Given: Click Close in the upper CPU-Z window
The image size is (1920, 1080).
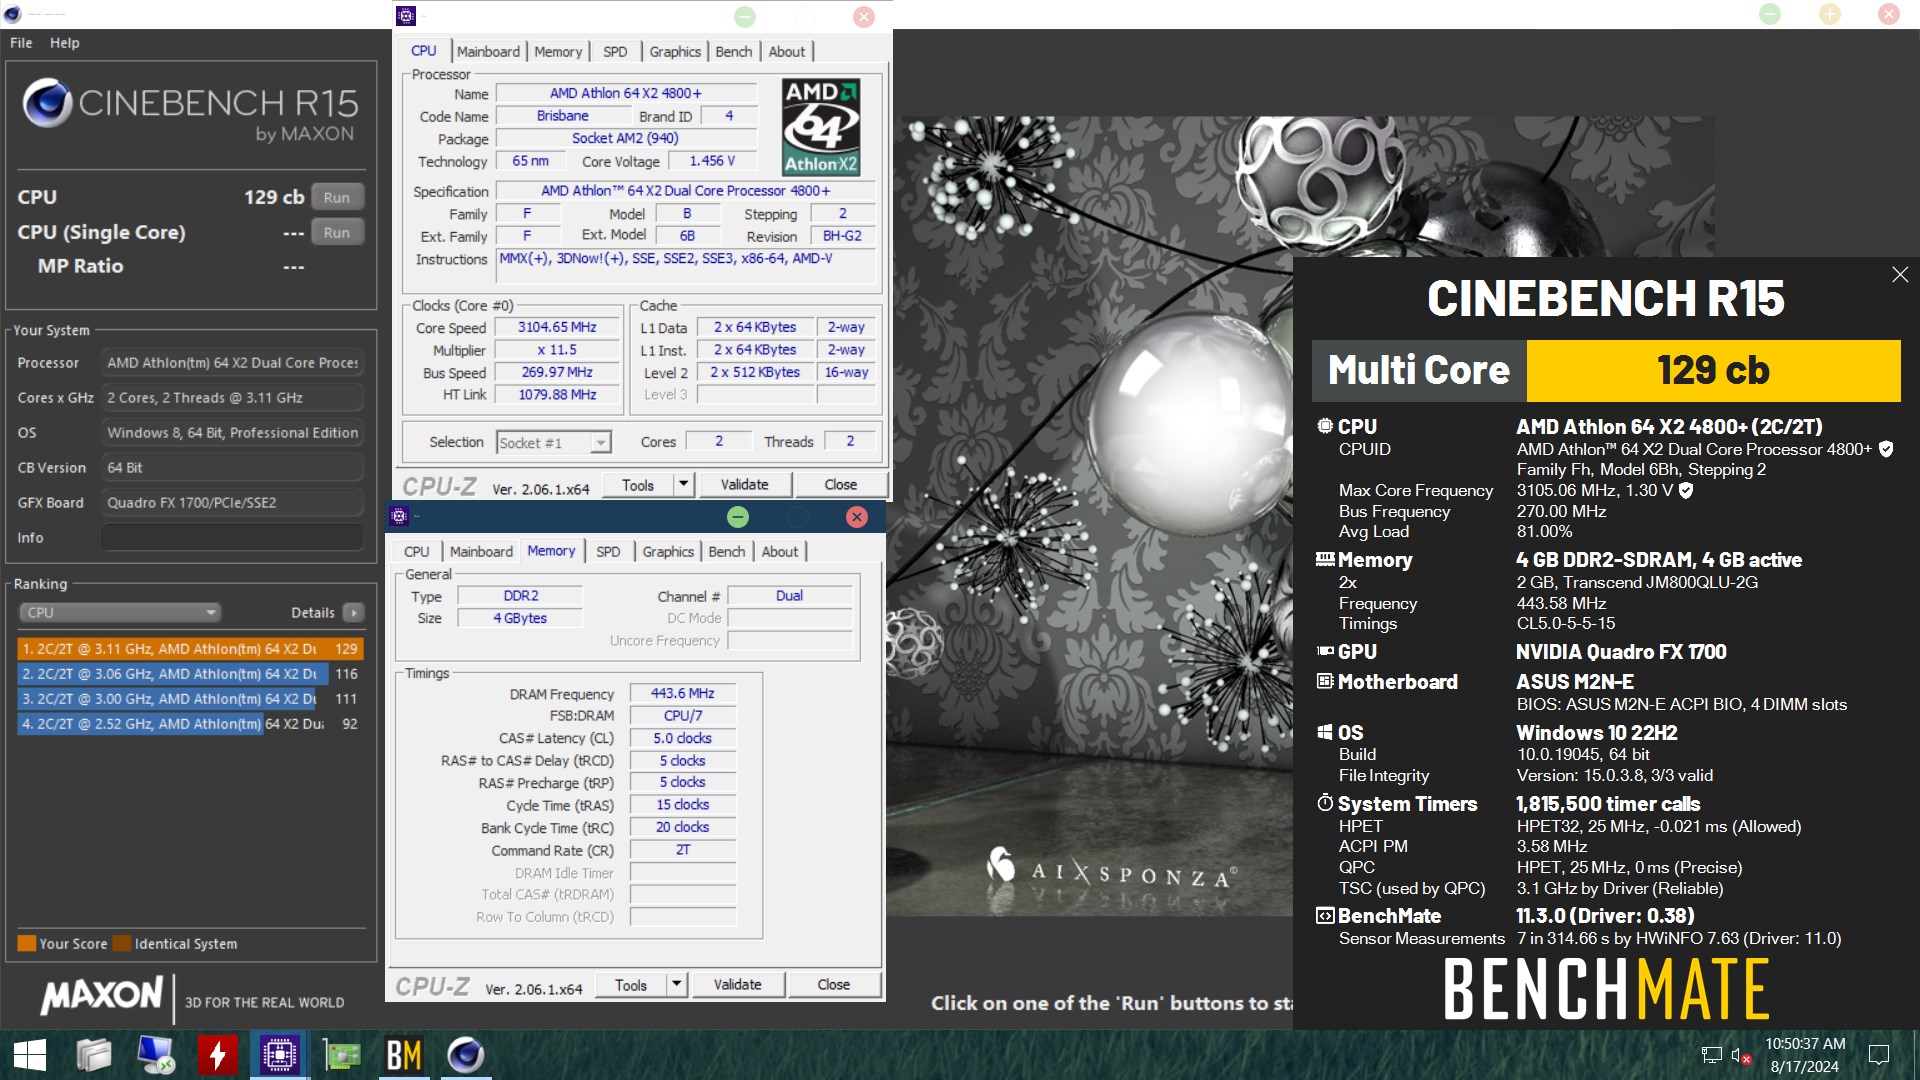Looking at the screenshot, I should (841, 484).
